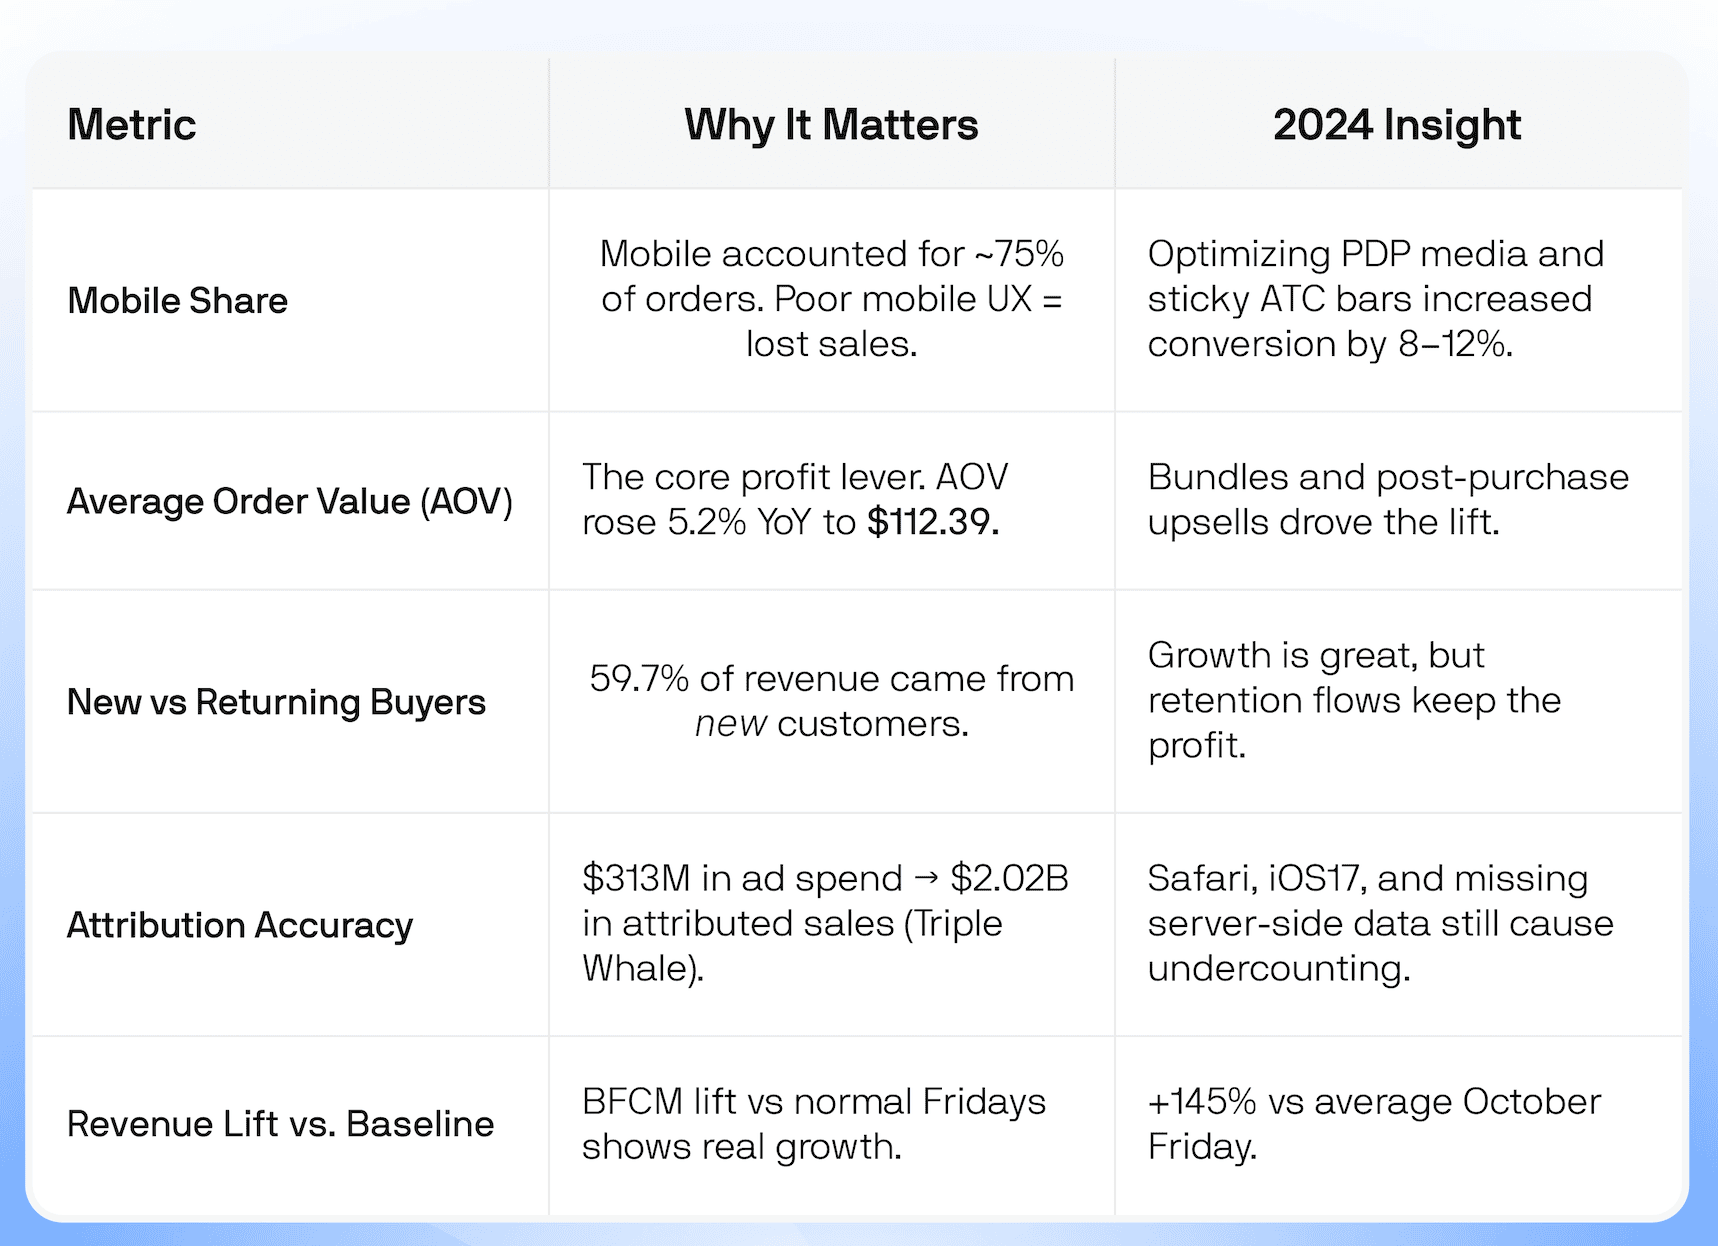Click the bold $112.39 value
Screen dimensions: 1718x1246
pos(932,522)
